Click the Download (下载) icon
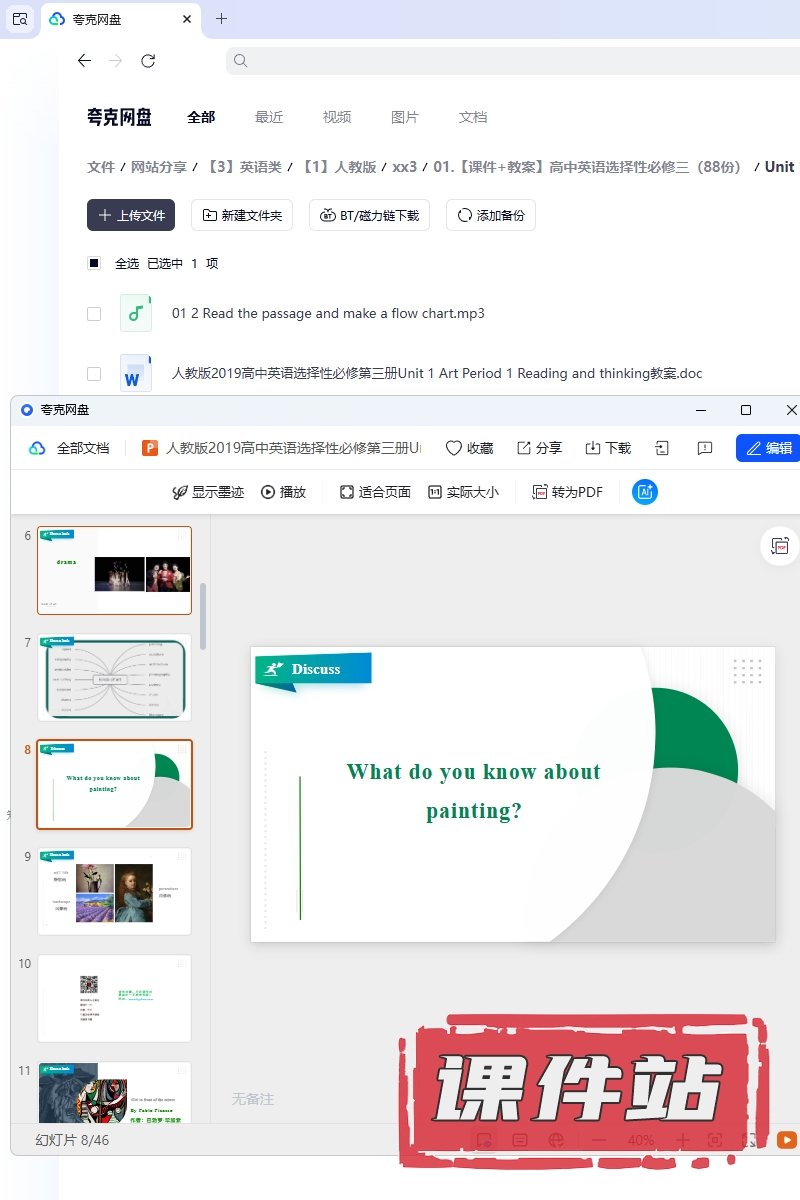Image resolution: width=800 pixels, height=1200 pixels. [x=593, y=448]
